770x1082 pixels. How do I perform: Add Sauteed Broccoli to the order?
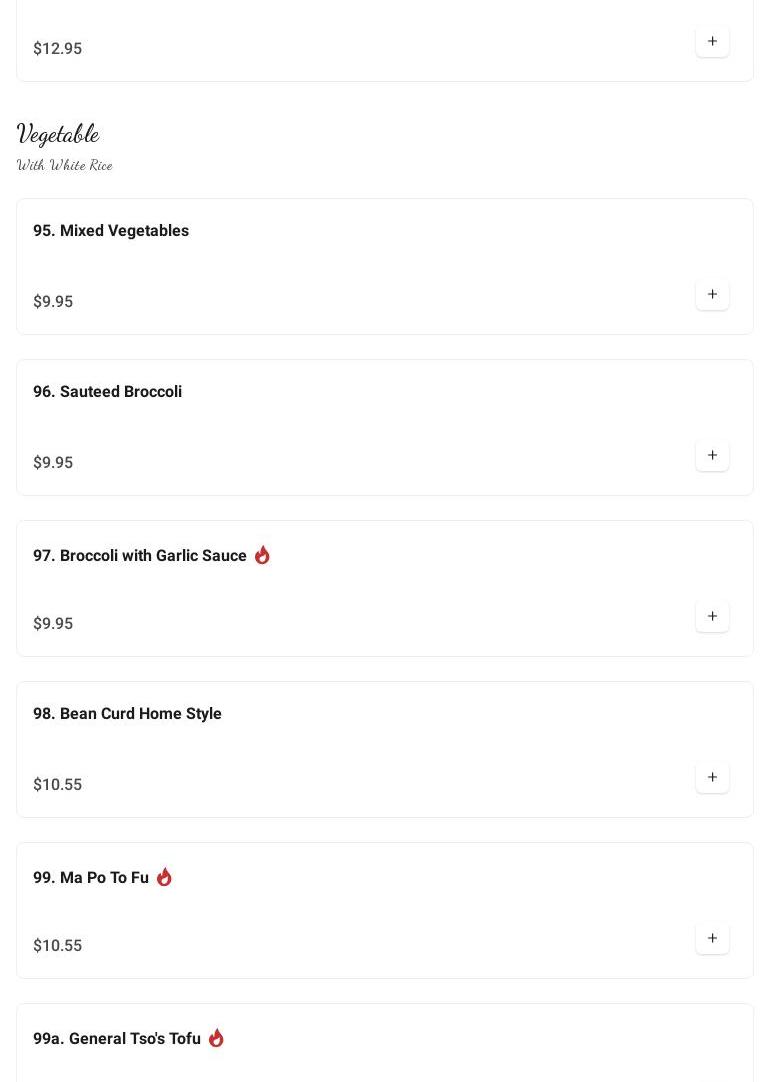[x=712, y=456]
